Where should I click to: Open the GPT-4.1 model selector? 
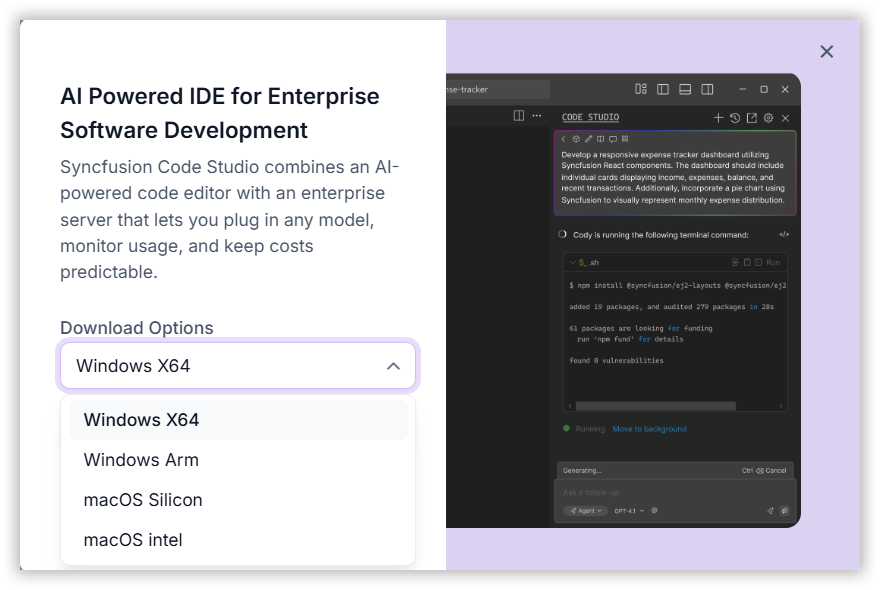coord(629,510)
